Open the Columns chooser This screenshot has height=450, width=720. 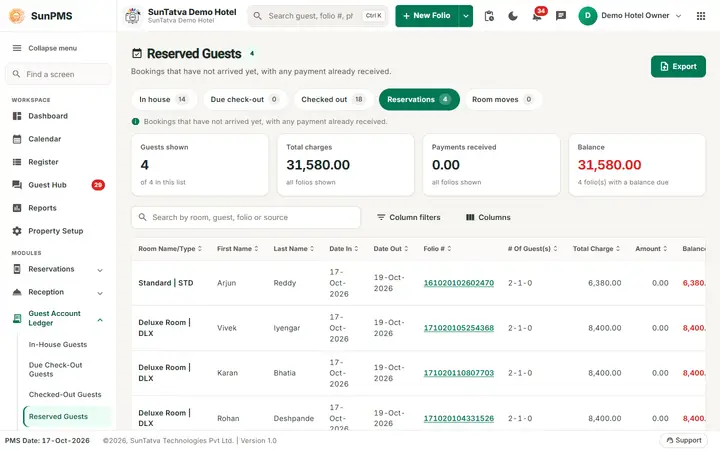tap(488, 218)
